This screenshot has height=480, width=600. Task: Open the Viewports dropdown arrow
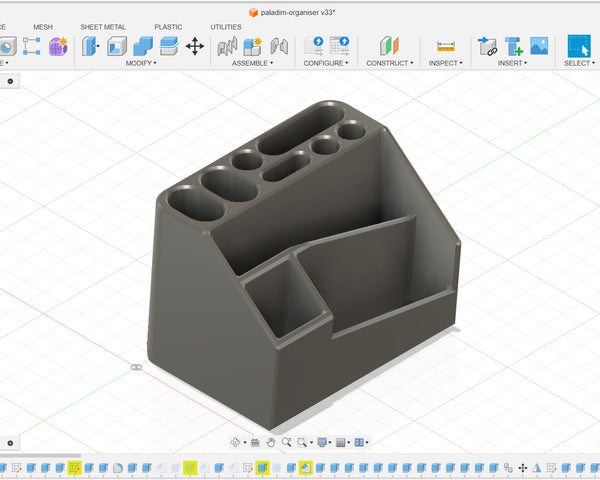367,443
